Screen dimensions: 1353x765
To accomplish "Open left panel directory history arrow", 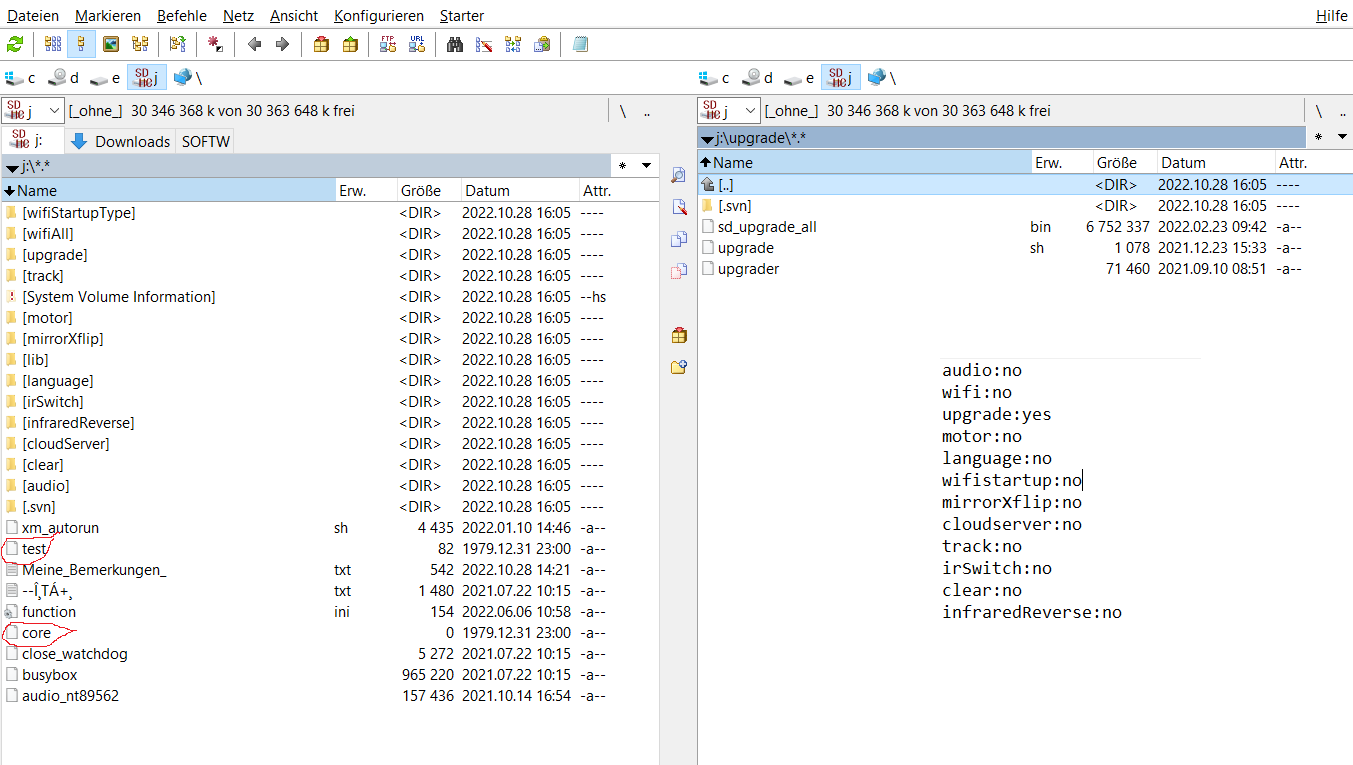I will 647,165.
